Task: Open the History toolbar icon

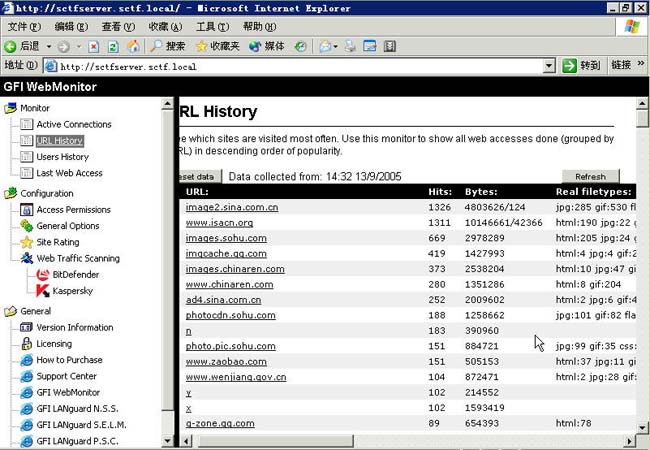Action: [301, 46]
